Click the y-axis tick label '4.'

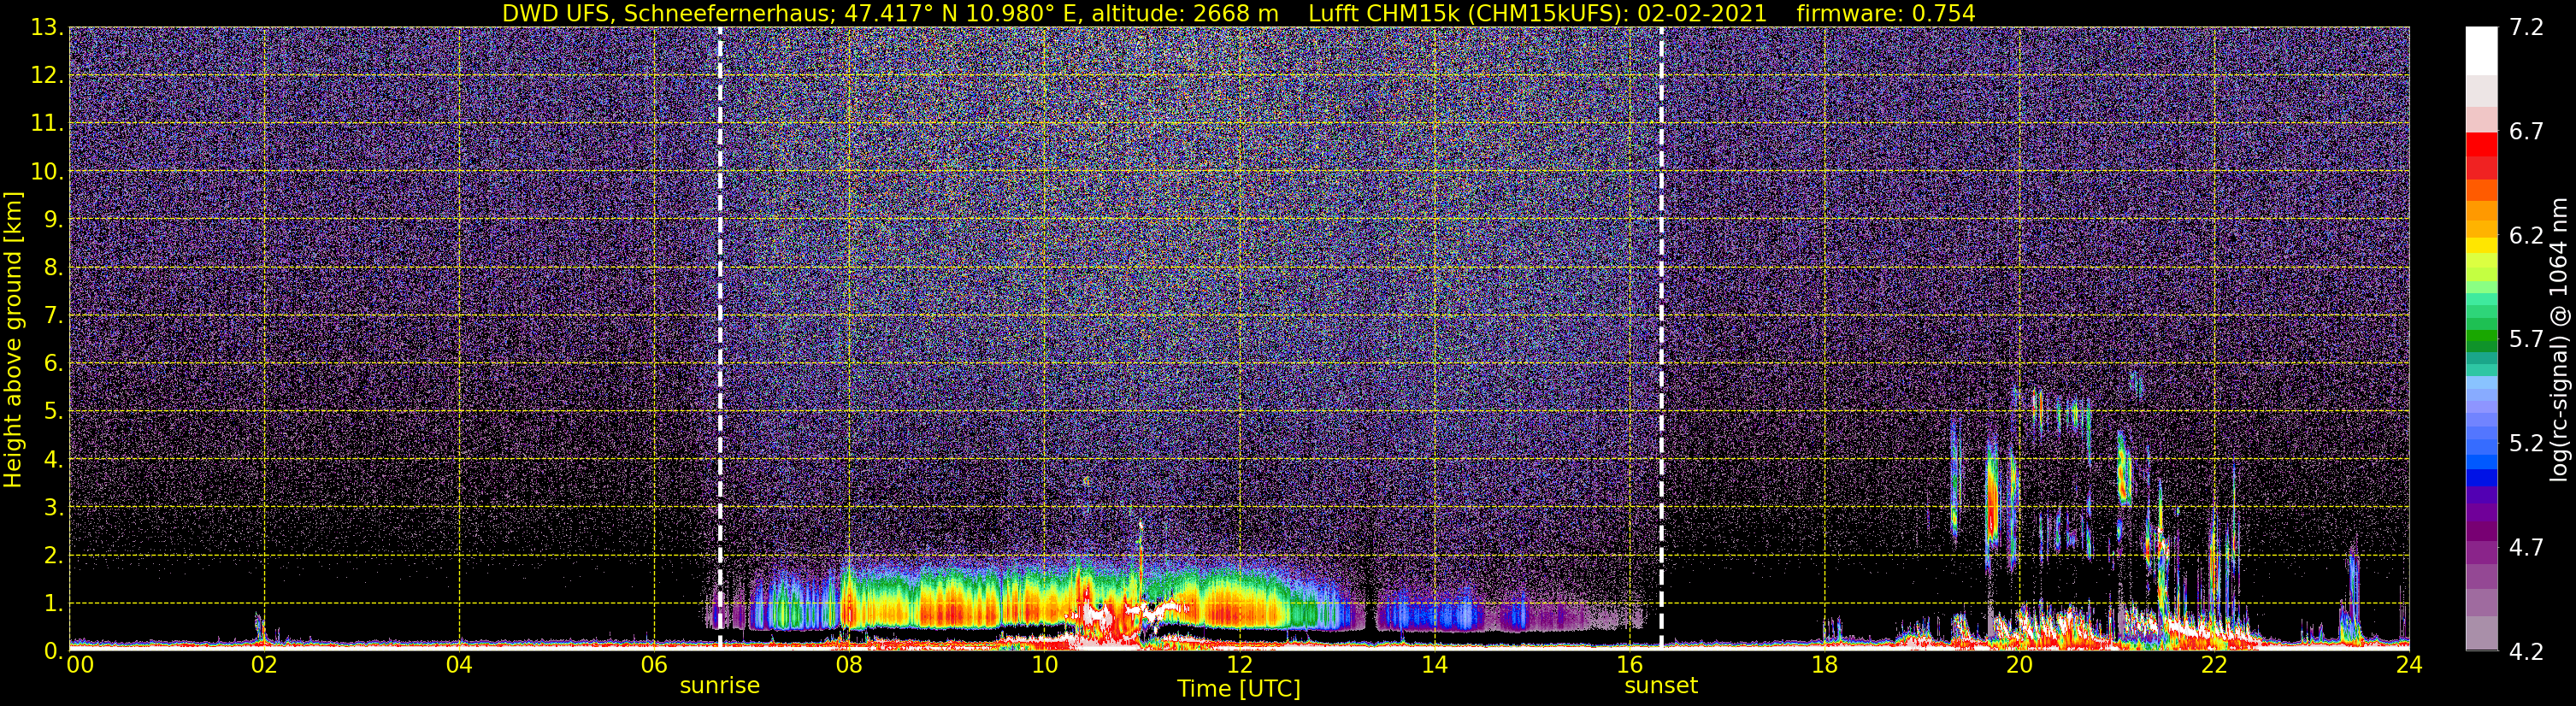53,459
